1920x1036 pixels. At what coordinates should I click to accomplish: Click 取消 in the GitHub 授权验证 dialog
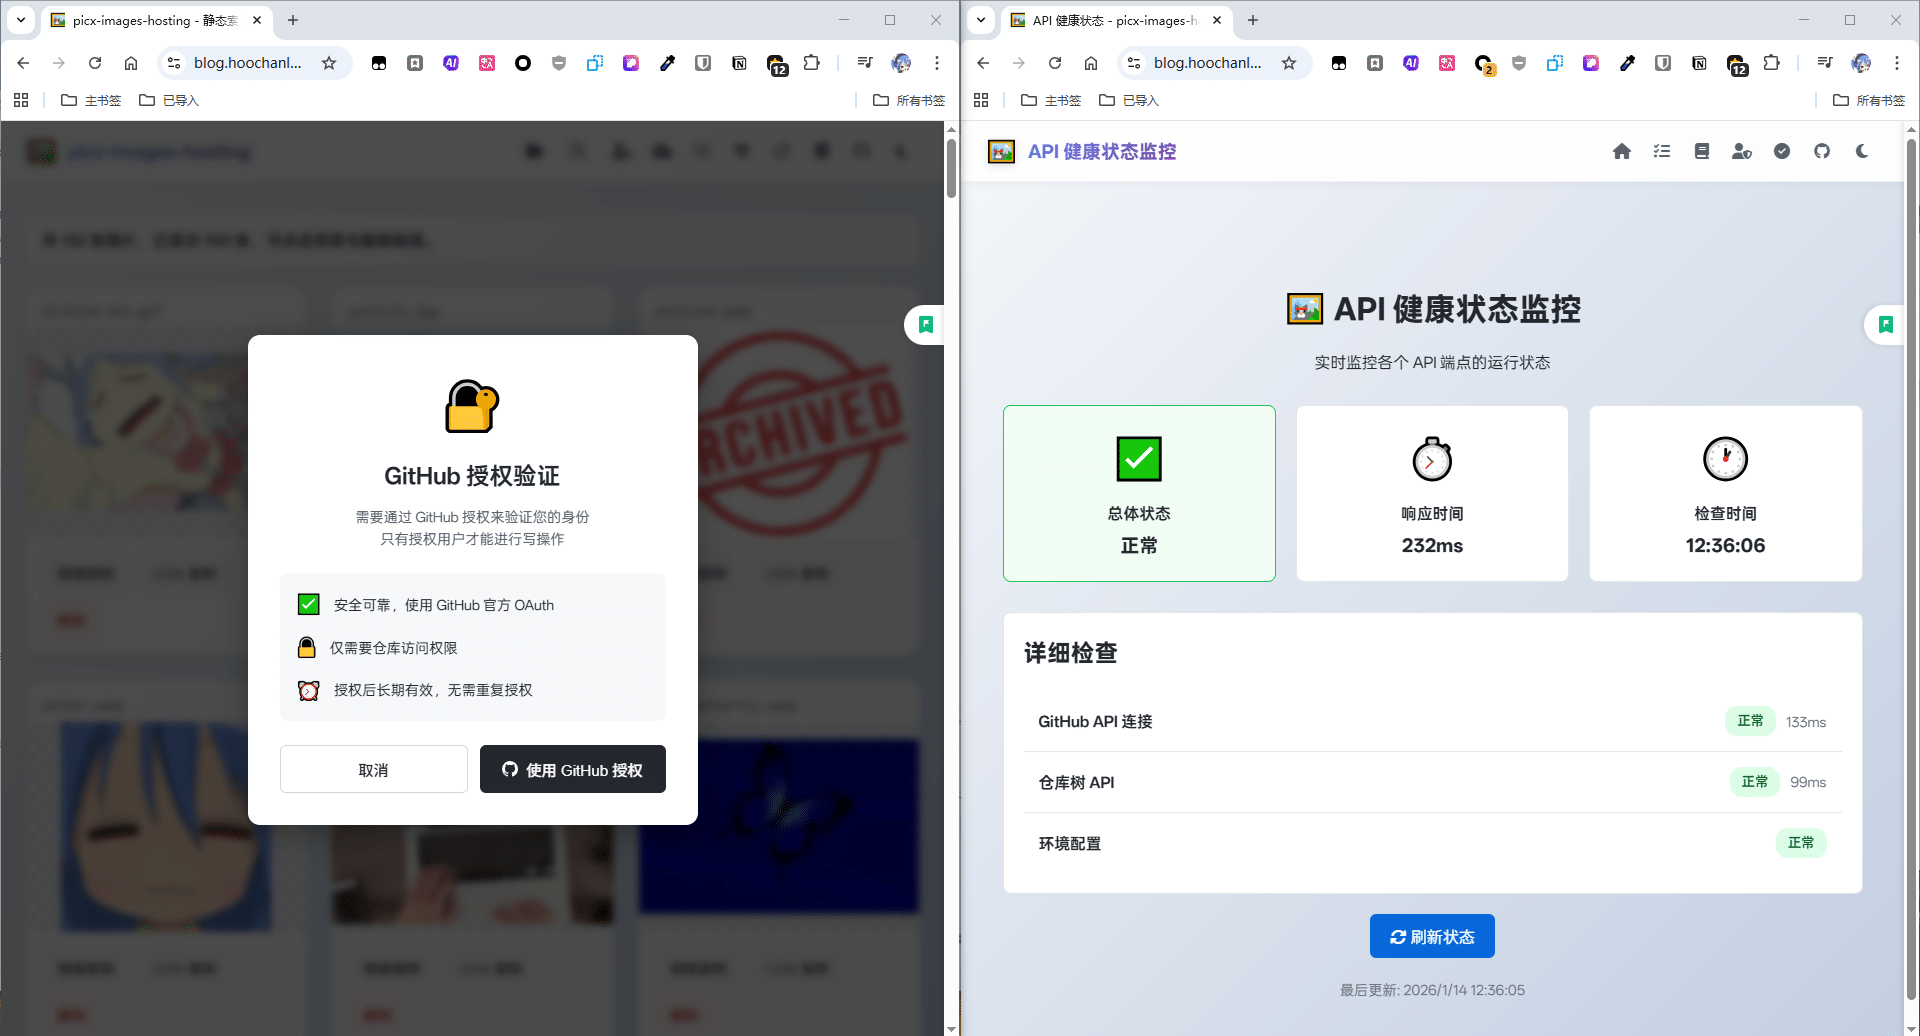[x=374, y=769]
